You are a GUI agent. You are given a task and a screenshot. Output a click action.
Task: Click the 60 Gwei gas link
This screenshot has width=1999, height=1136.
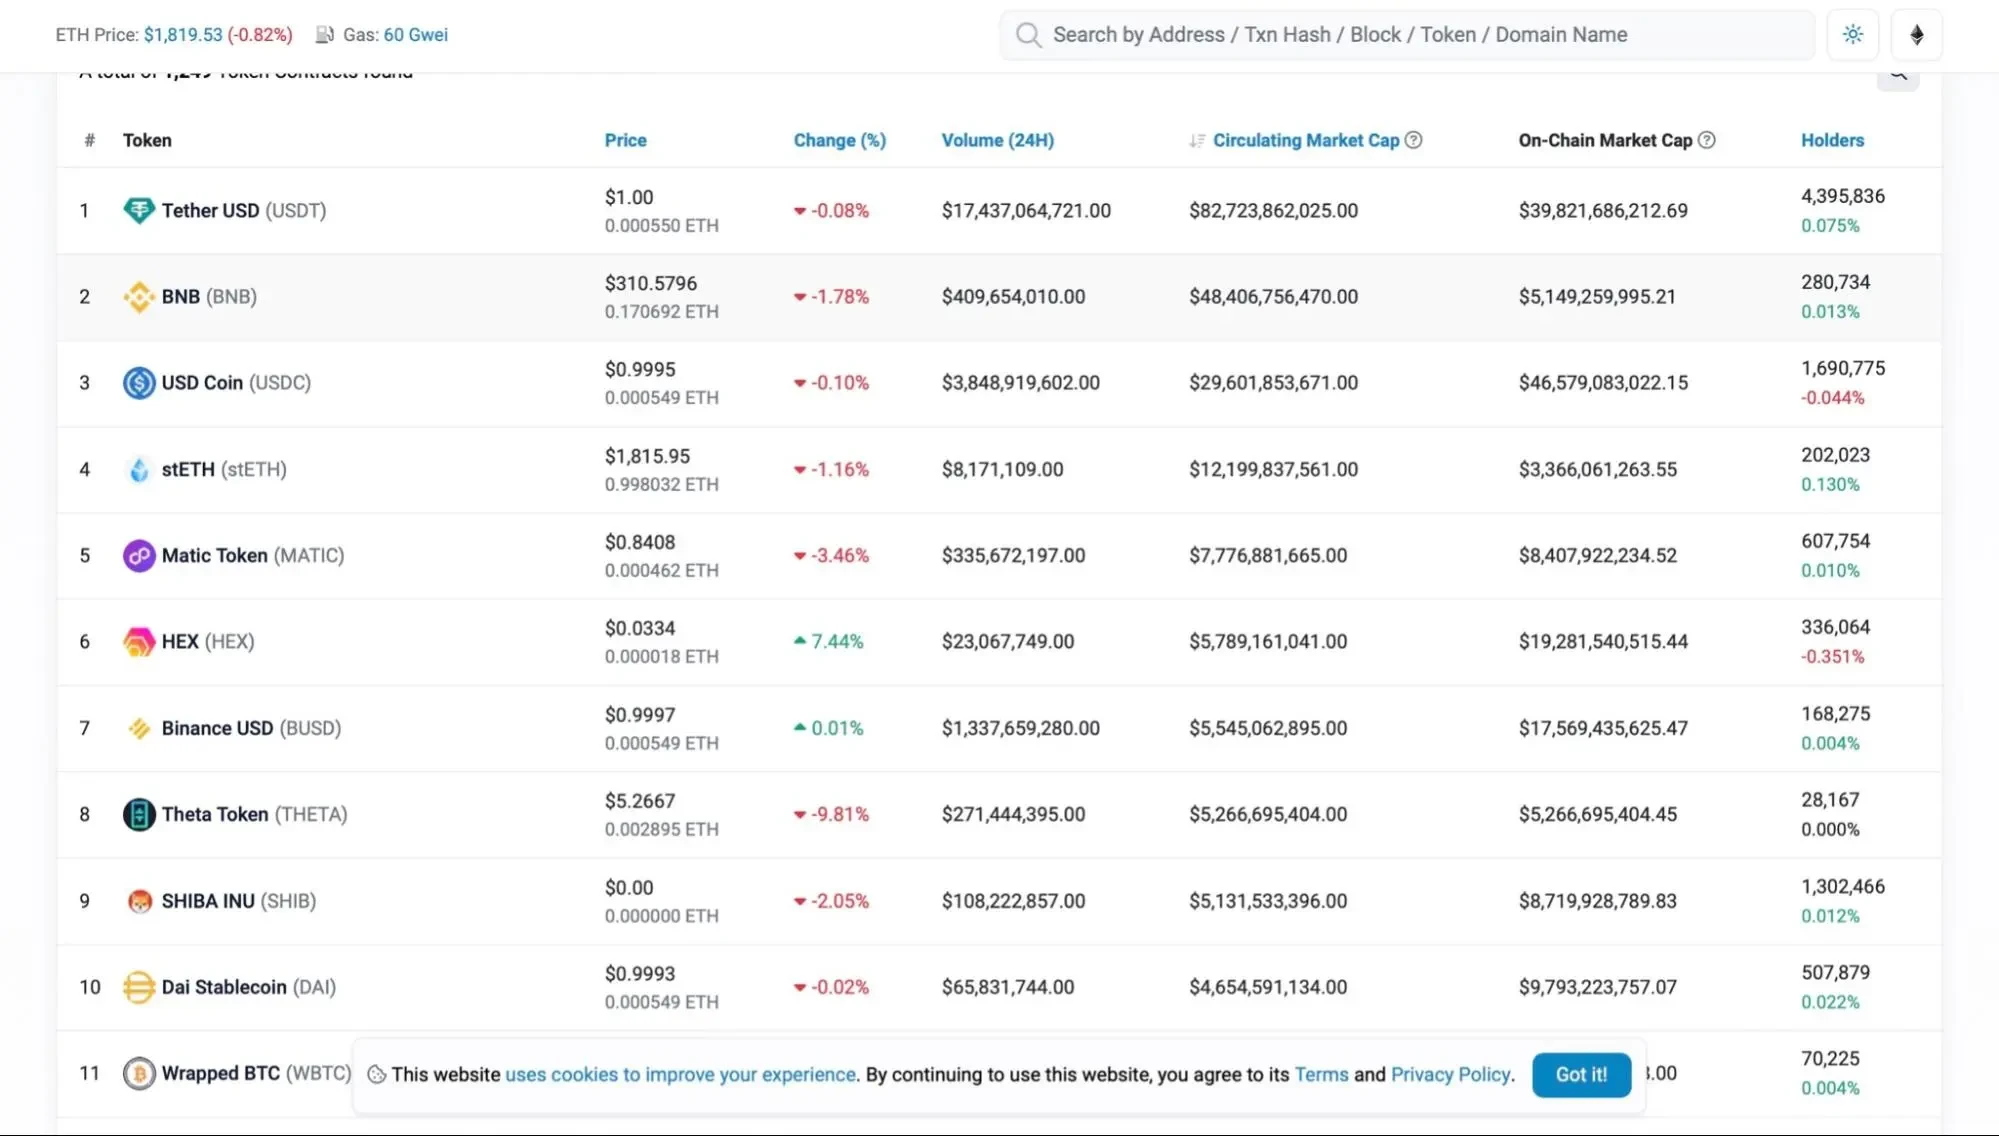416,35
